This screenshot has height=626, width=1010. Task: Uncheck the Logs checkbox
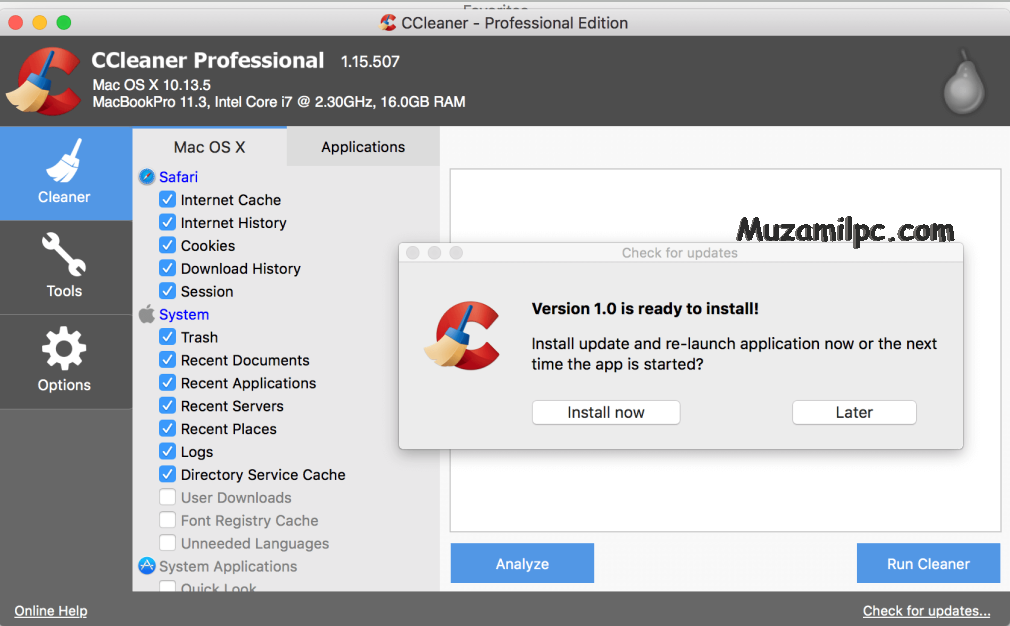(167, 451)
